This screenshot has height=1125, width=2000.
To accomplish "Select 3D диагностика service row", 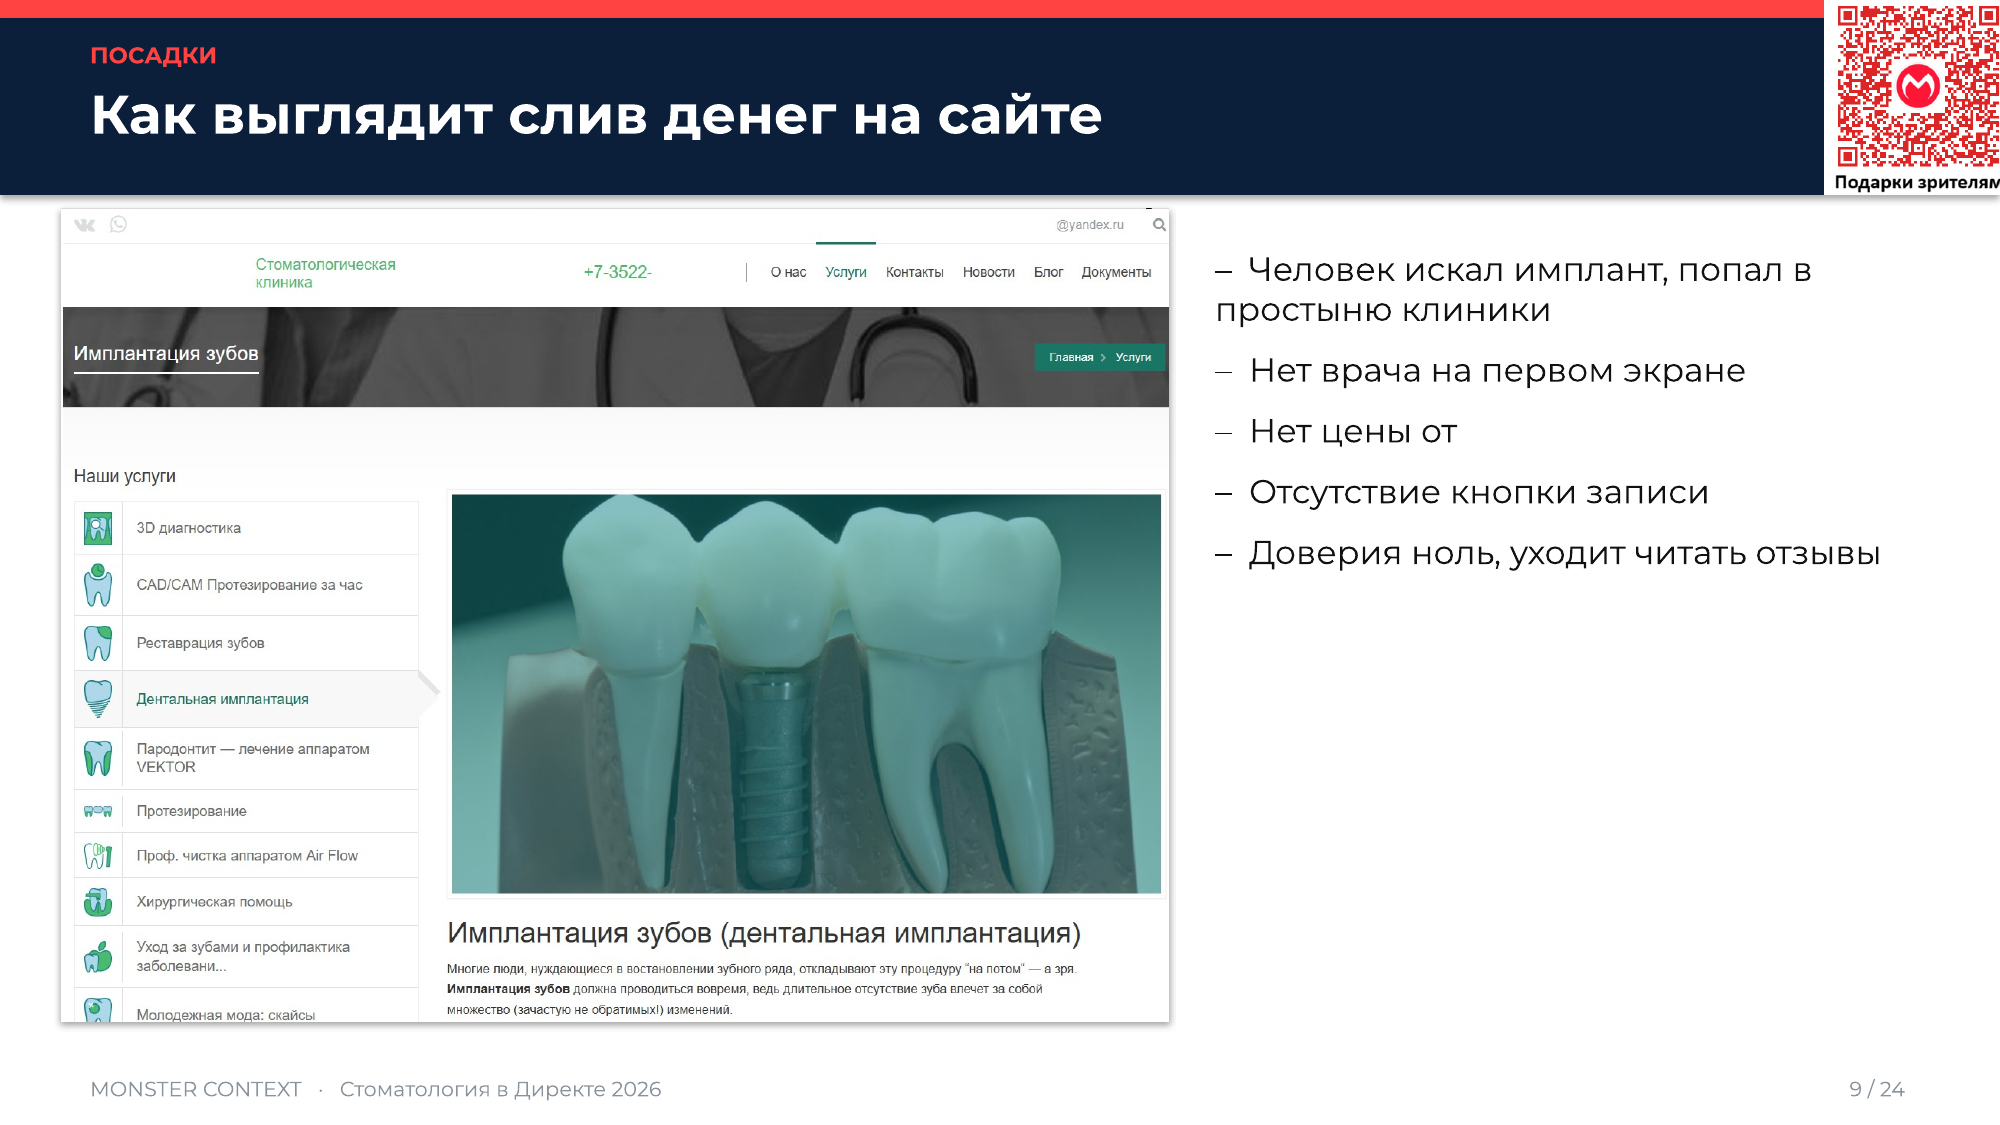I will point(246,528).
